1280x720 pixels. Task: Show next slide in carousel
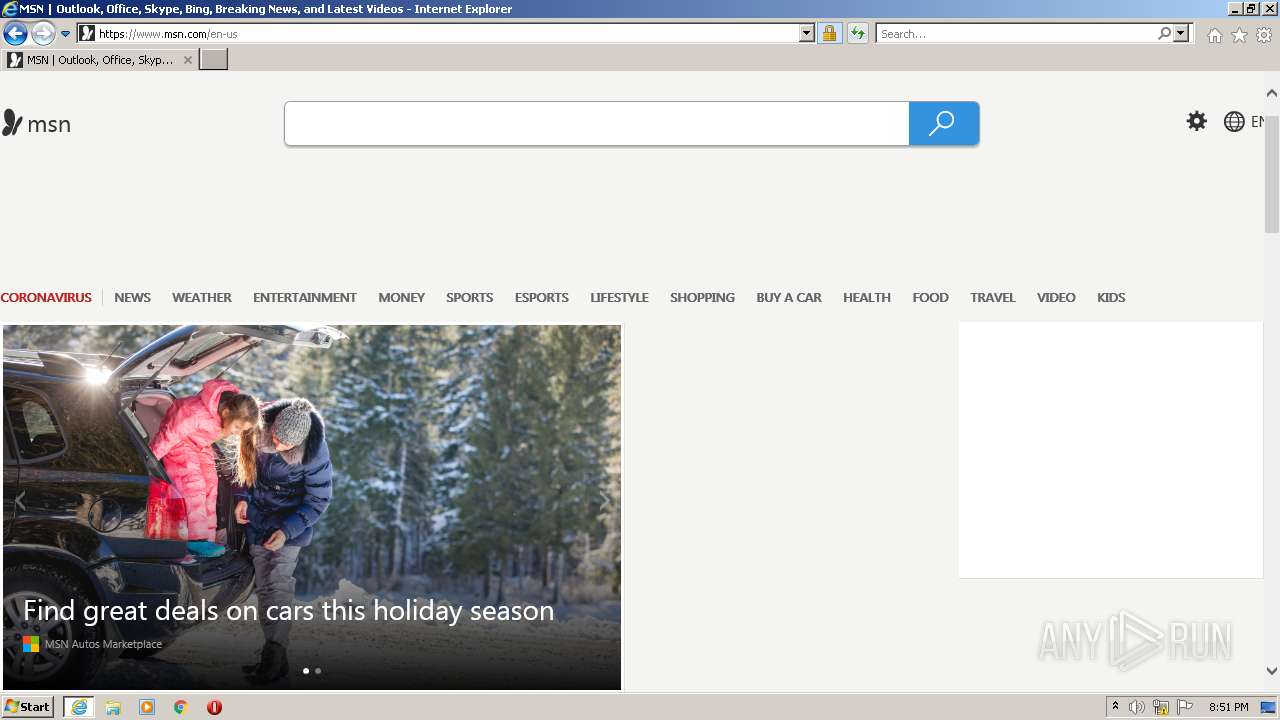pyautogui.click(x=603, y=502)
